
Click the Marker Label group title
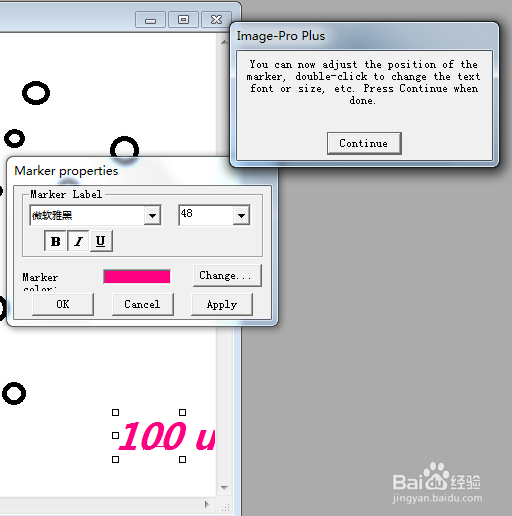(x=66, y=194)
